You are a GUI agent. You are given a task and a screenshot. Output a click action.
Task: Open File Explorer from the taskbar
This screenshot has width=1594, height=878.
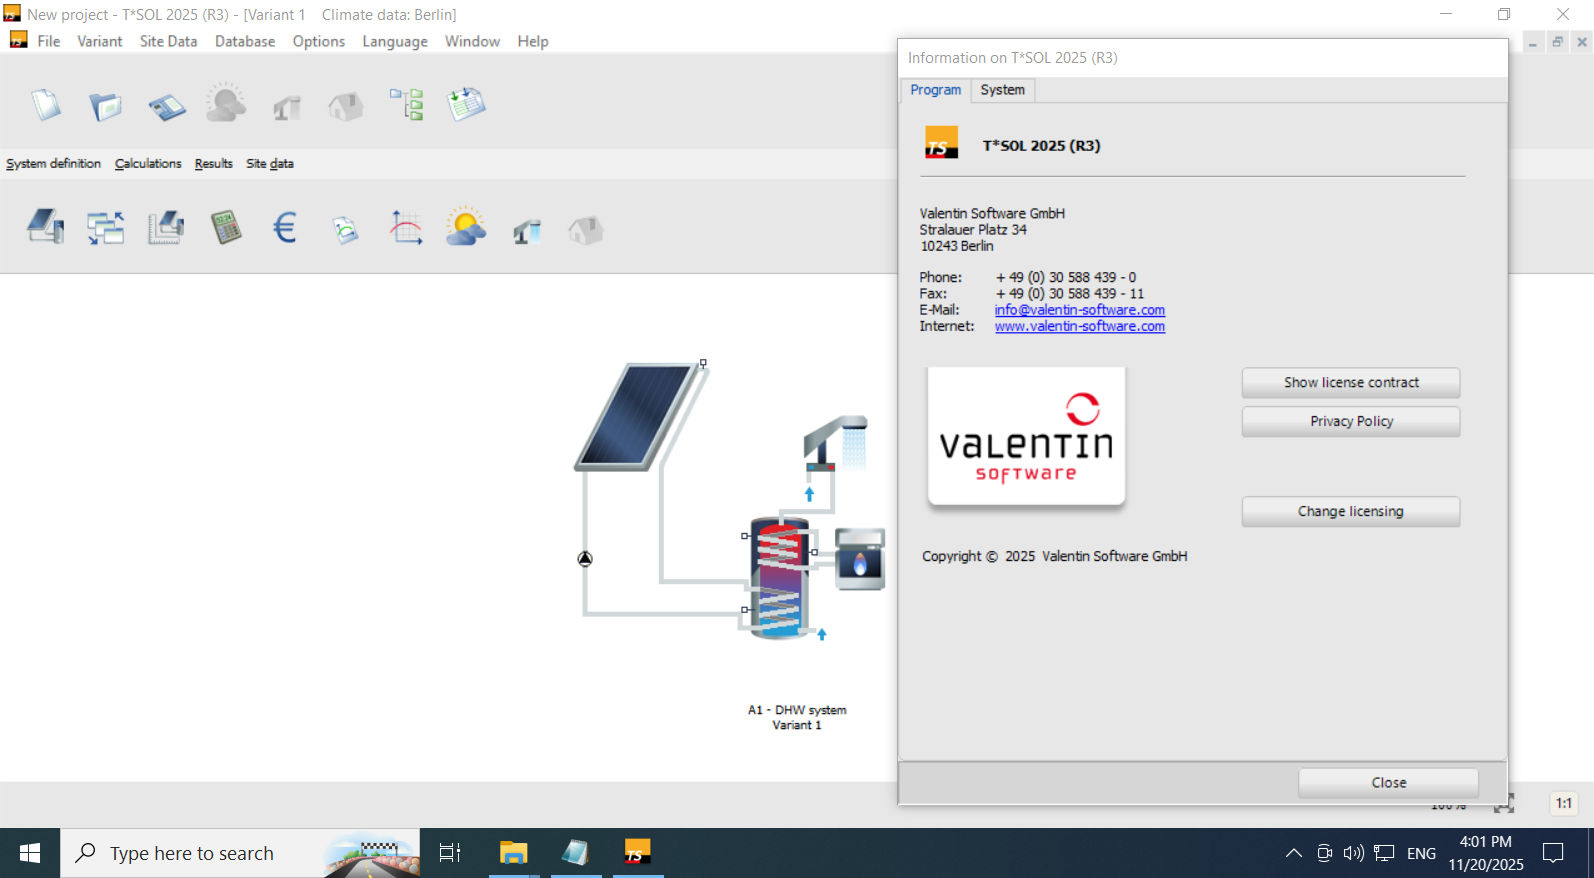coord(513,853)
